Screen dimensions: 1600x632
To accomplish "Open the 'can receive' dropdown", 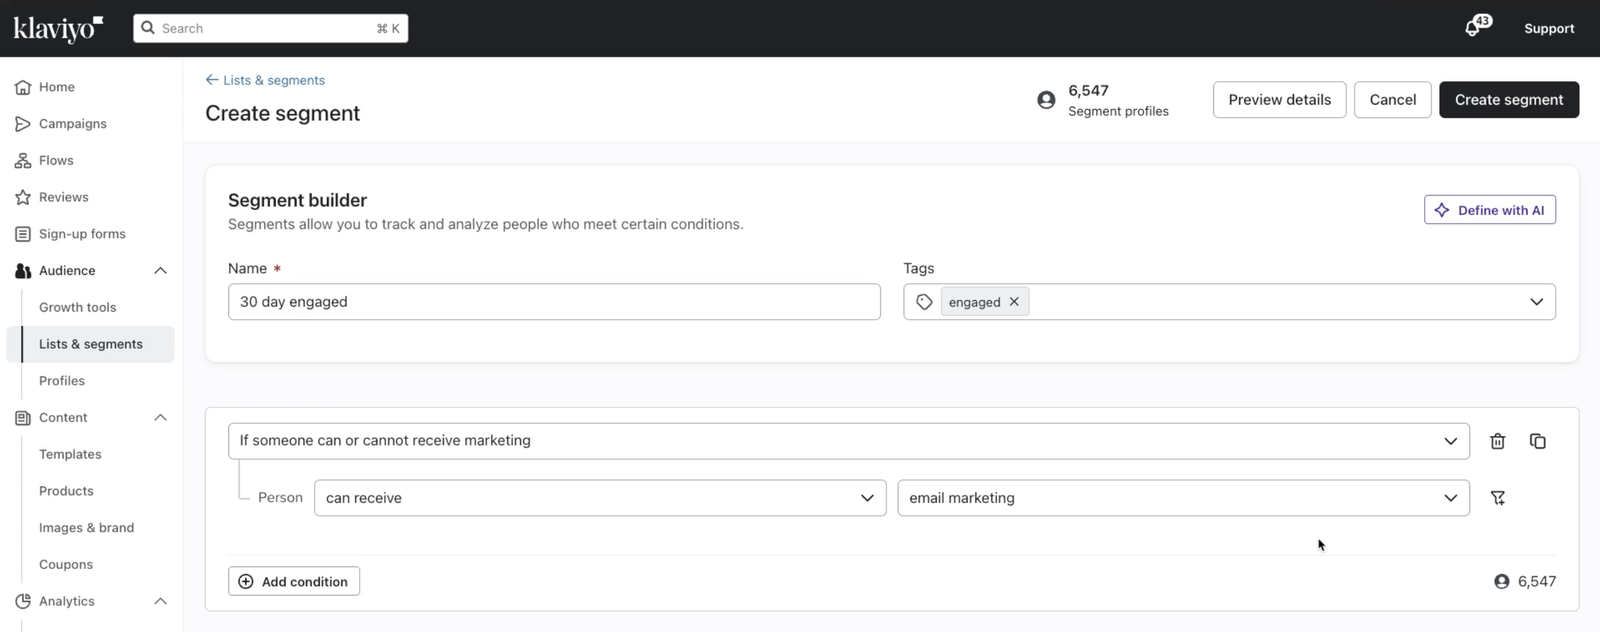I will pos(600,498).
